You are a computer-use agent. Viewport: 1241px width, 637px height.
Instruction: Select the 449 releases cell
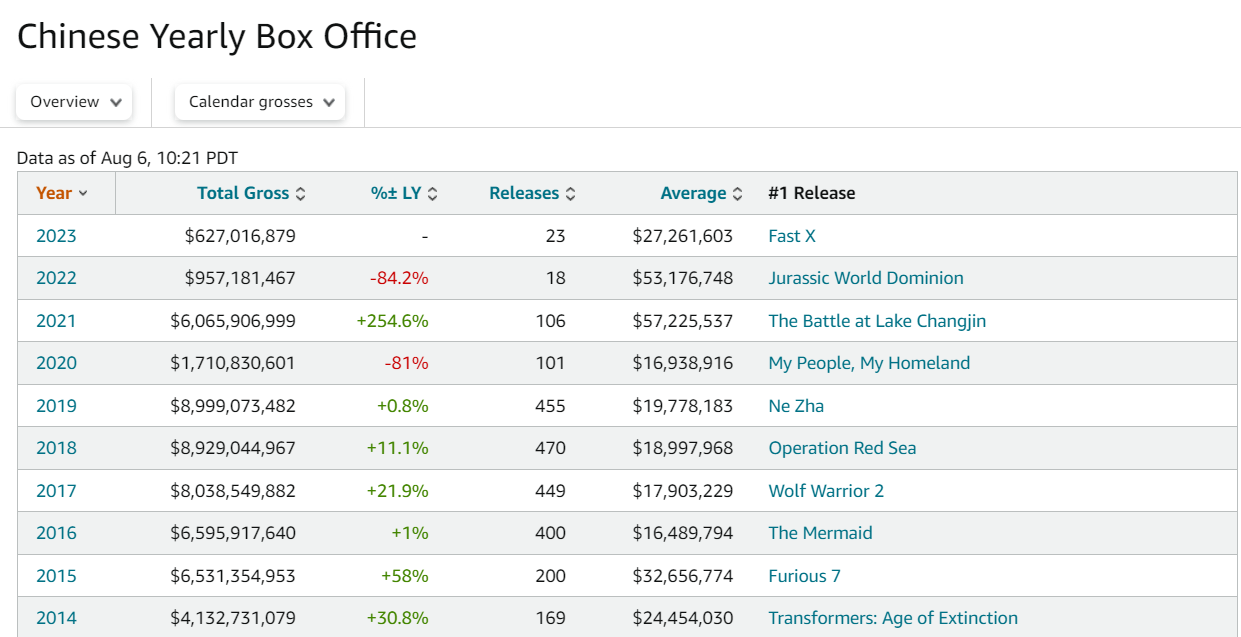pyautogui.click(x=550, y=491)
